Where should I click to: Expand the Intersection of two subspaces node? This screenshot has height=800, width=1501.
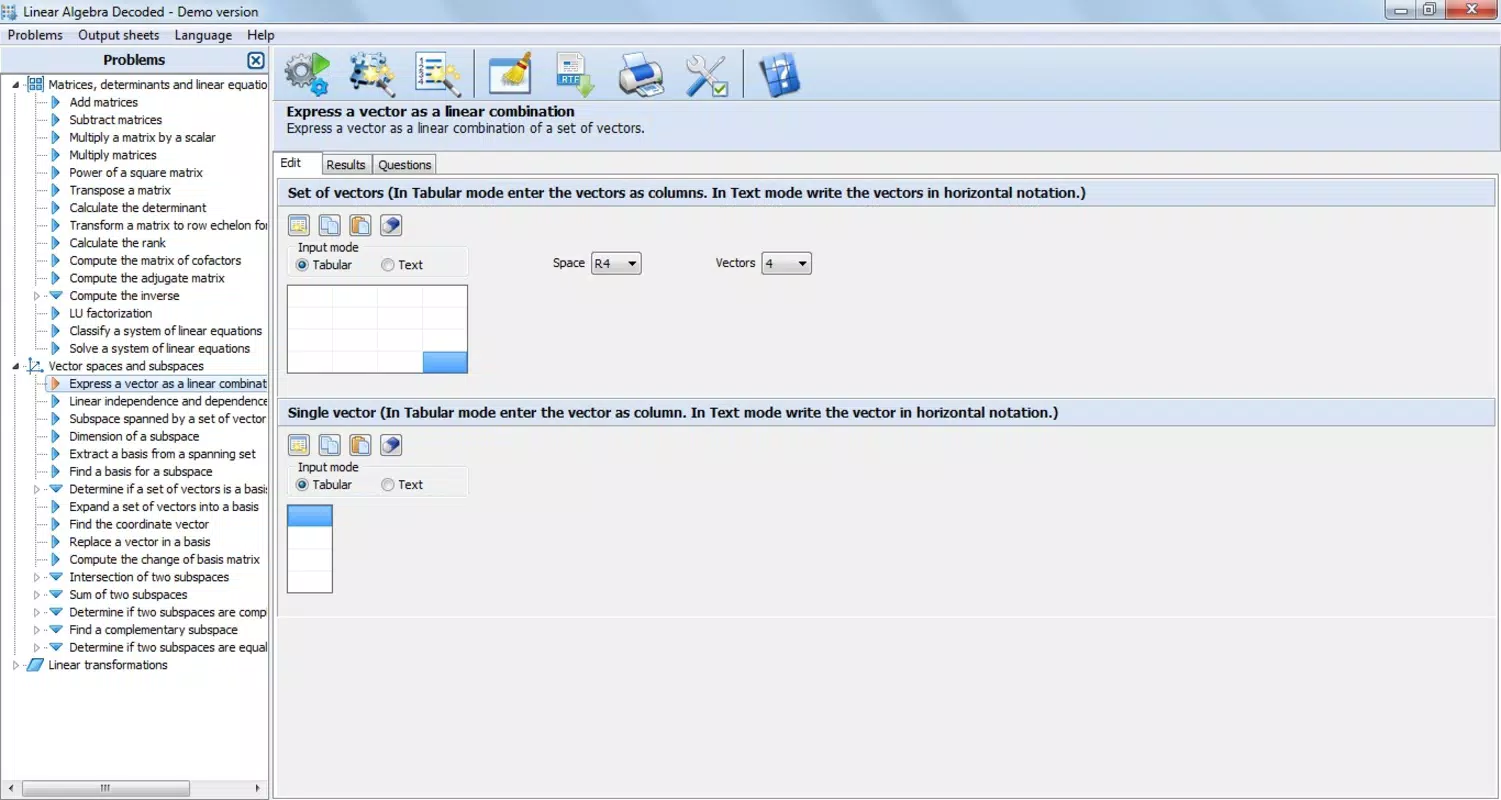point(37,577)
